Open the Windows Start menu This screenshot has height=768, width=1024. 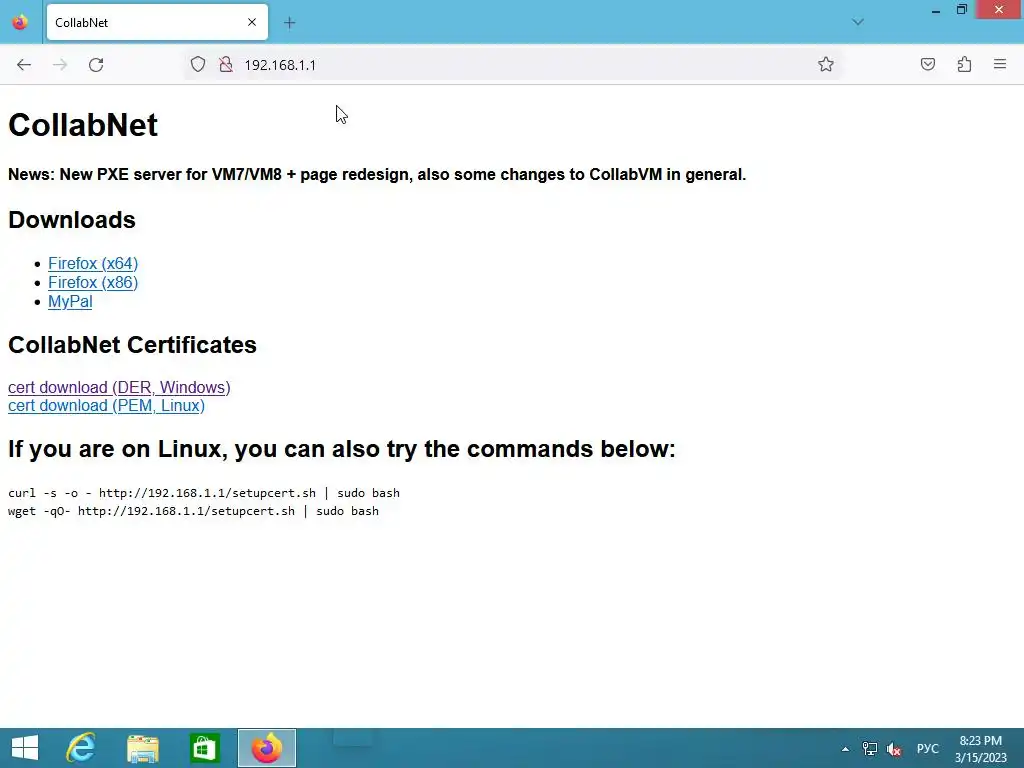coord(25,748)
